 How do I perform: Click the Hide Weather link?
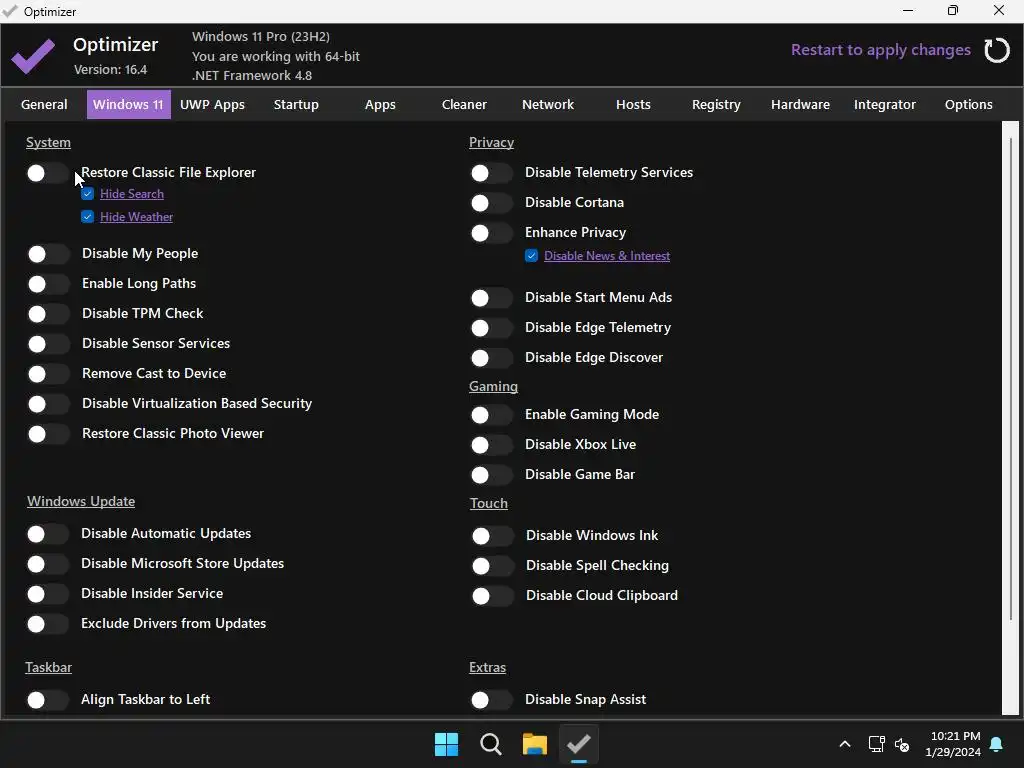tap(136, 217)
